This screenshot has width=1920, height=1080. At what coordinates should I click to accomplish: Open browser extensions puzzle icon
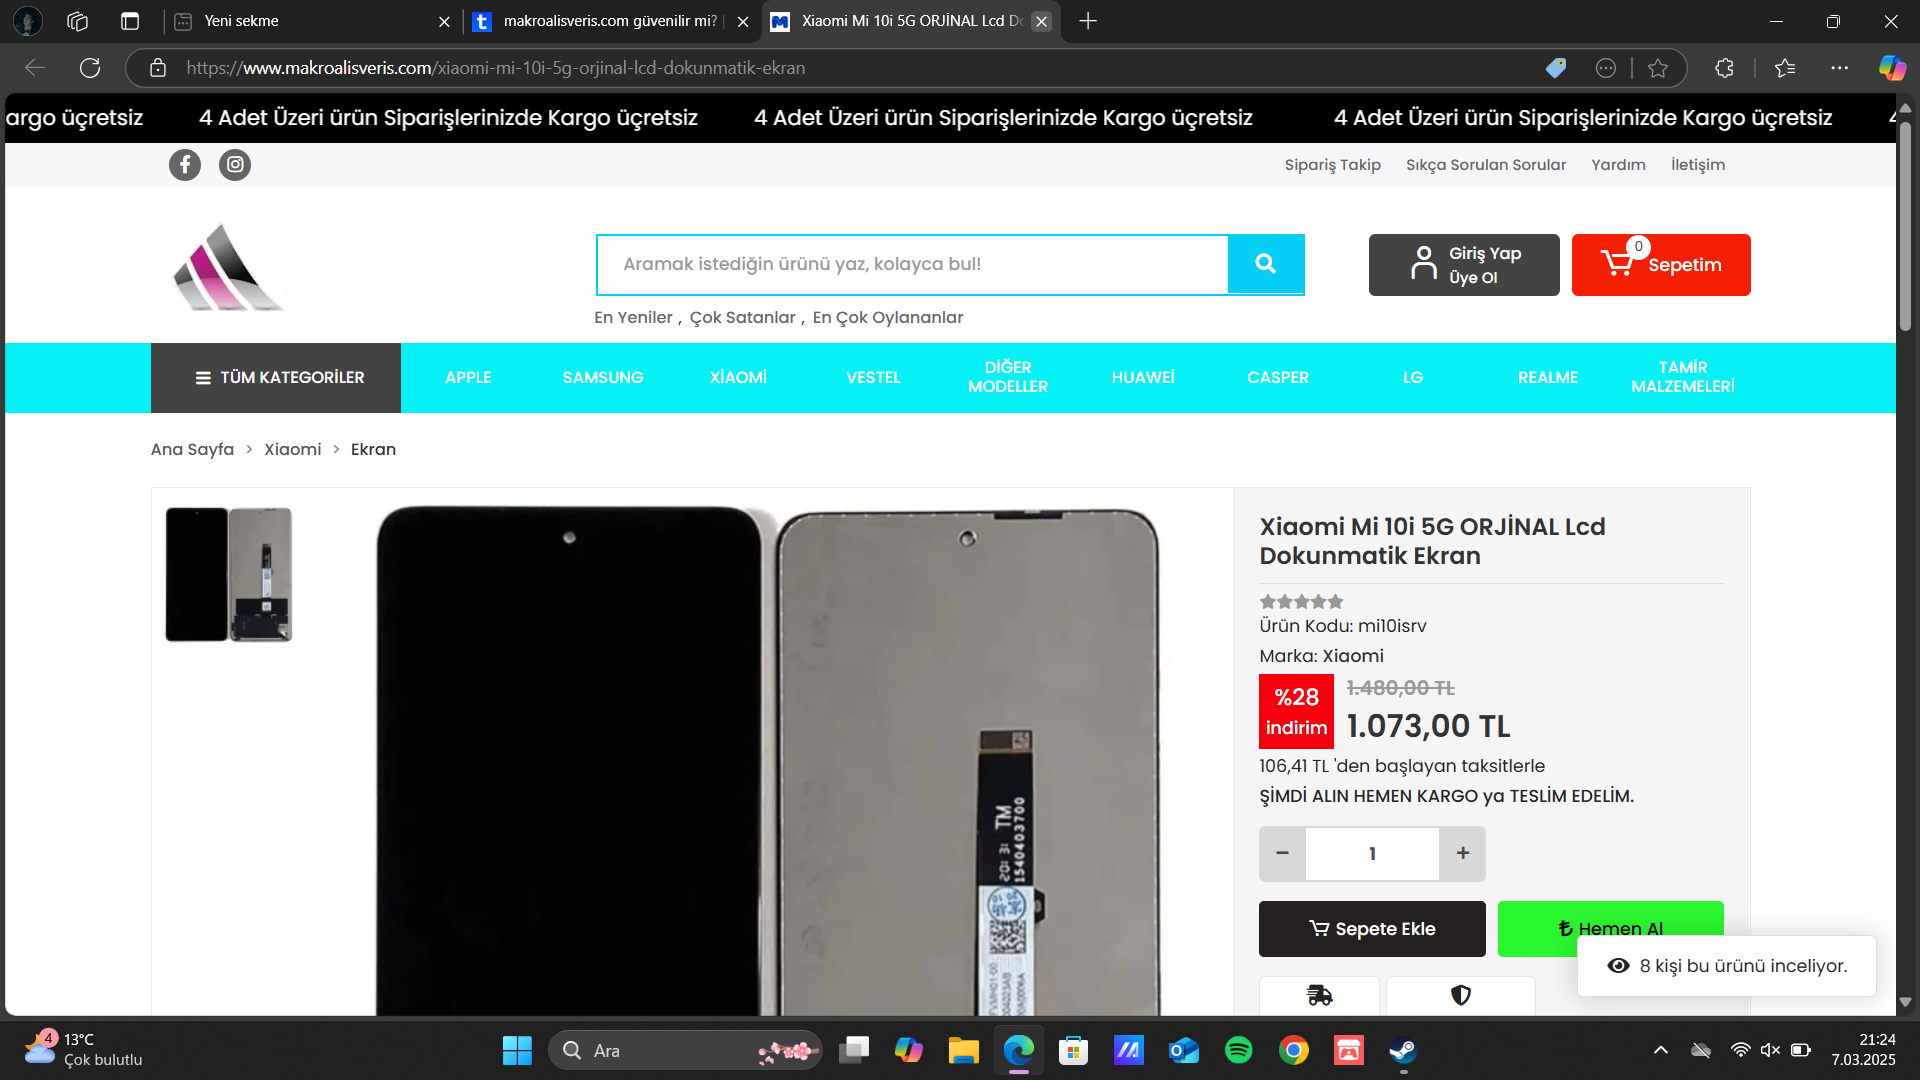[x=1724, y=68]
